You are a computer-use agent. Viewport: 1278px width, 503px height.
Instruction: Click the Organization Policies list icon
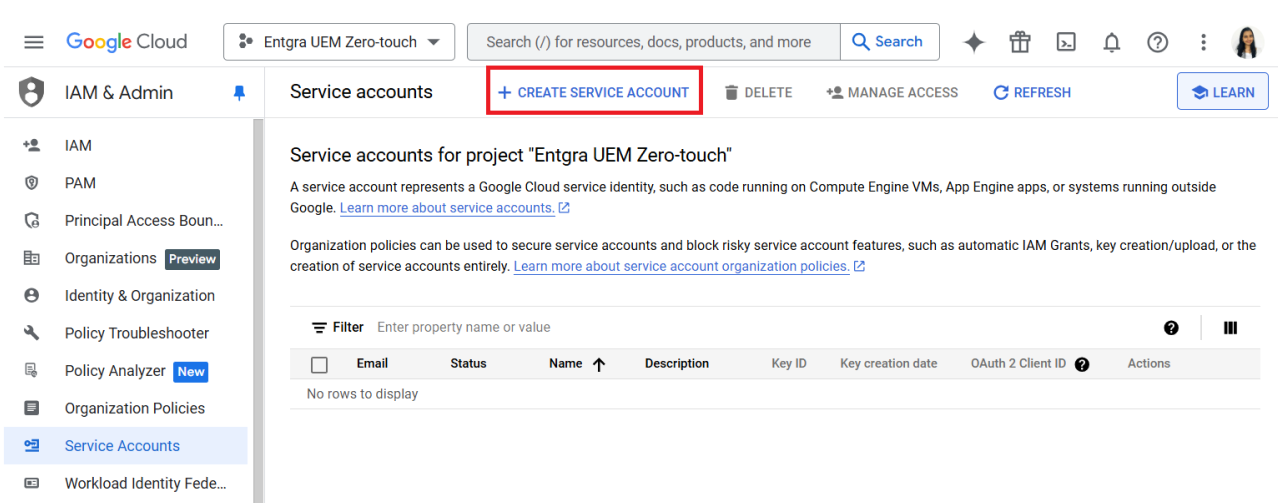31,408
